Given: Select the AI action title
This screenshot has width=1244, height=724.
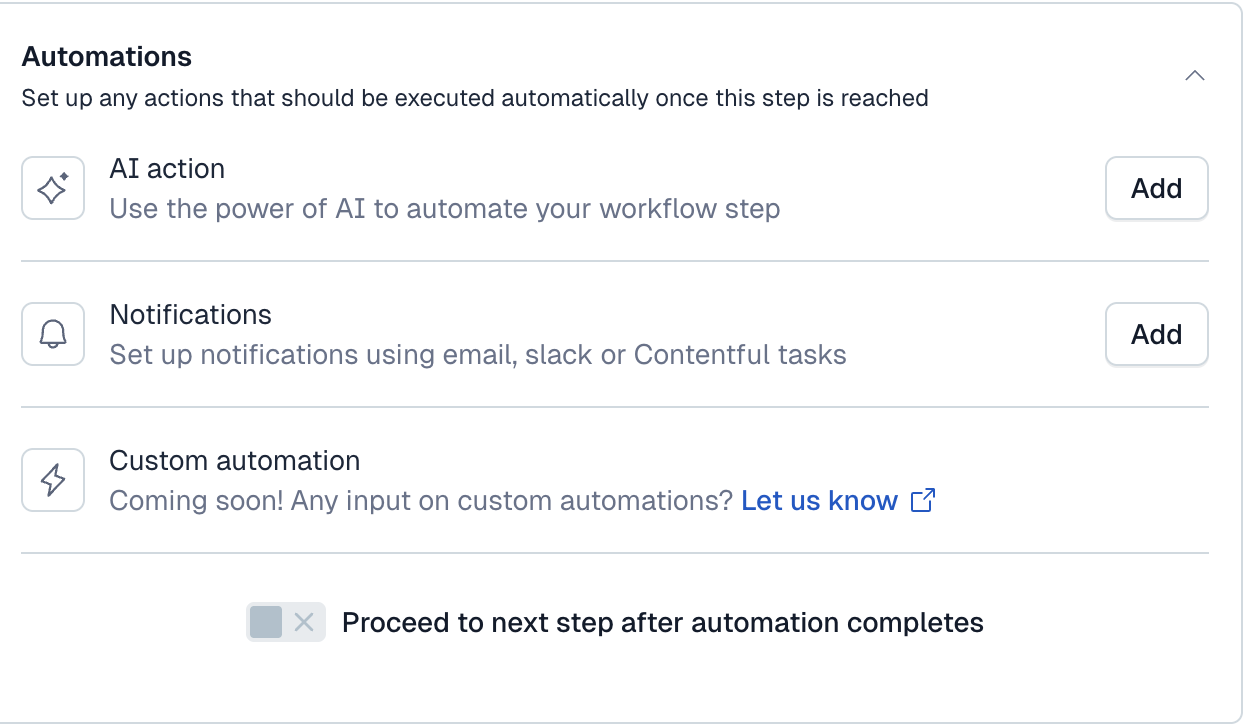Looking at the screenshot, I should point(167,168).
